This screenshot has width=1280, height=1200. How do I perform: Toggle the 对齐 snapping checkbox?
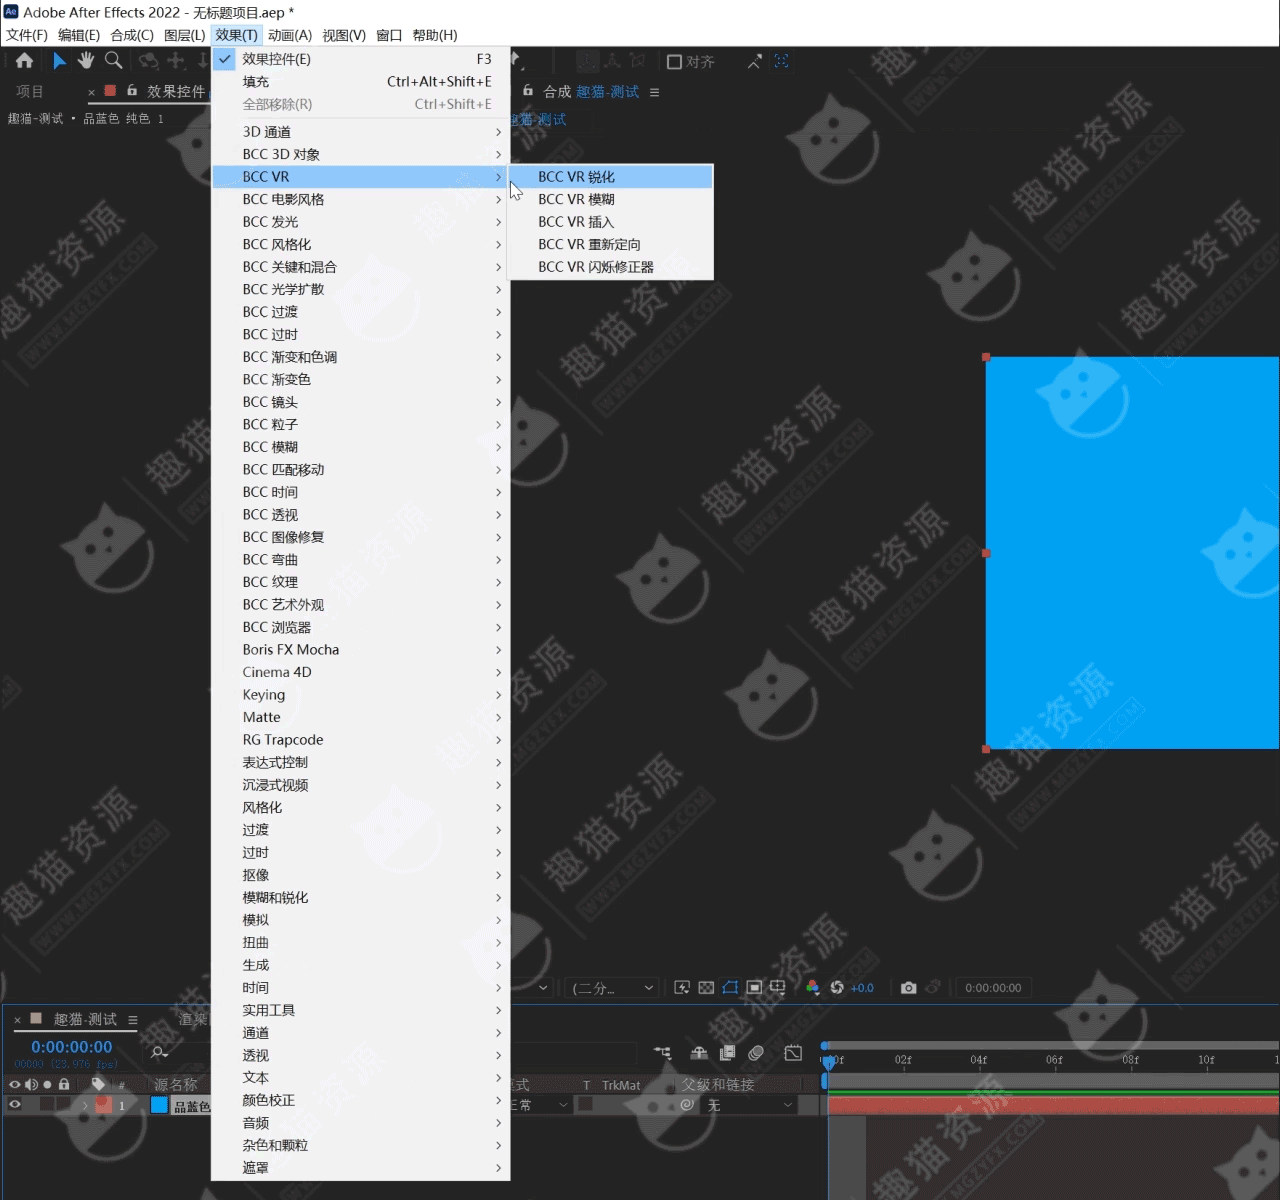pos(674,62)
